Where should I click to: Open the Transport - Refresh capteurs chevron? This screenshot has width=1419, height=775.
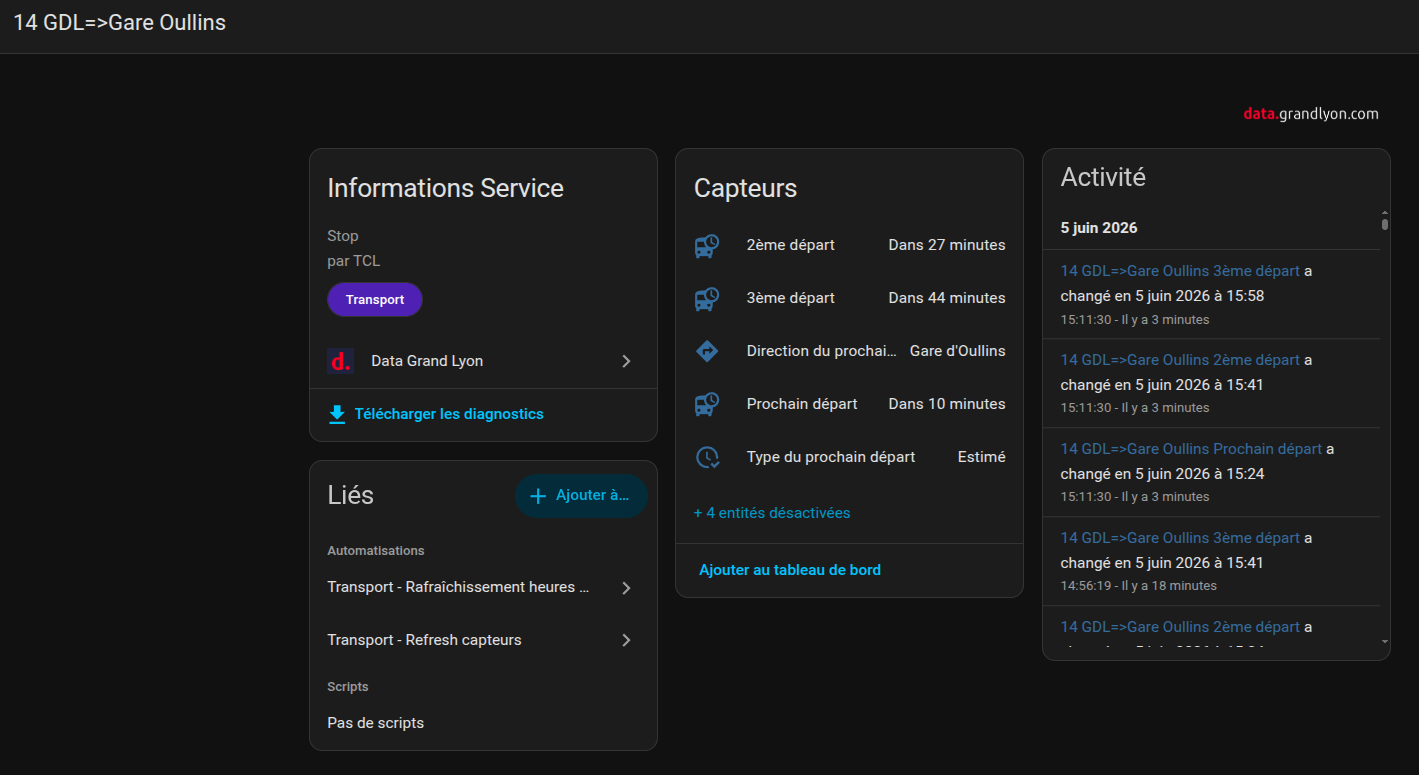point(626,640)
